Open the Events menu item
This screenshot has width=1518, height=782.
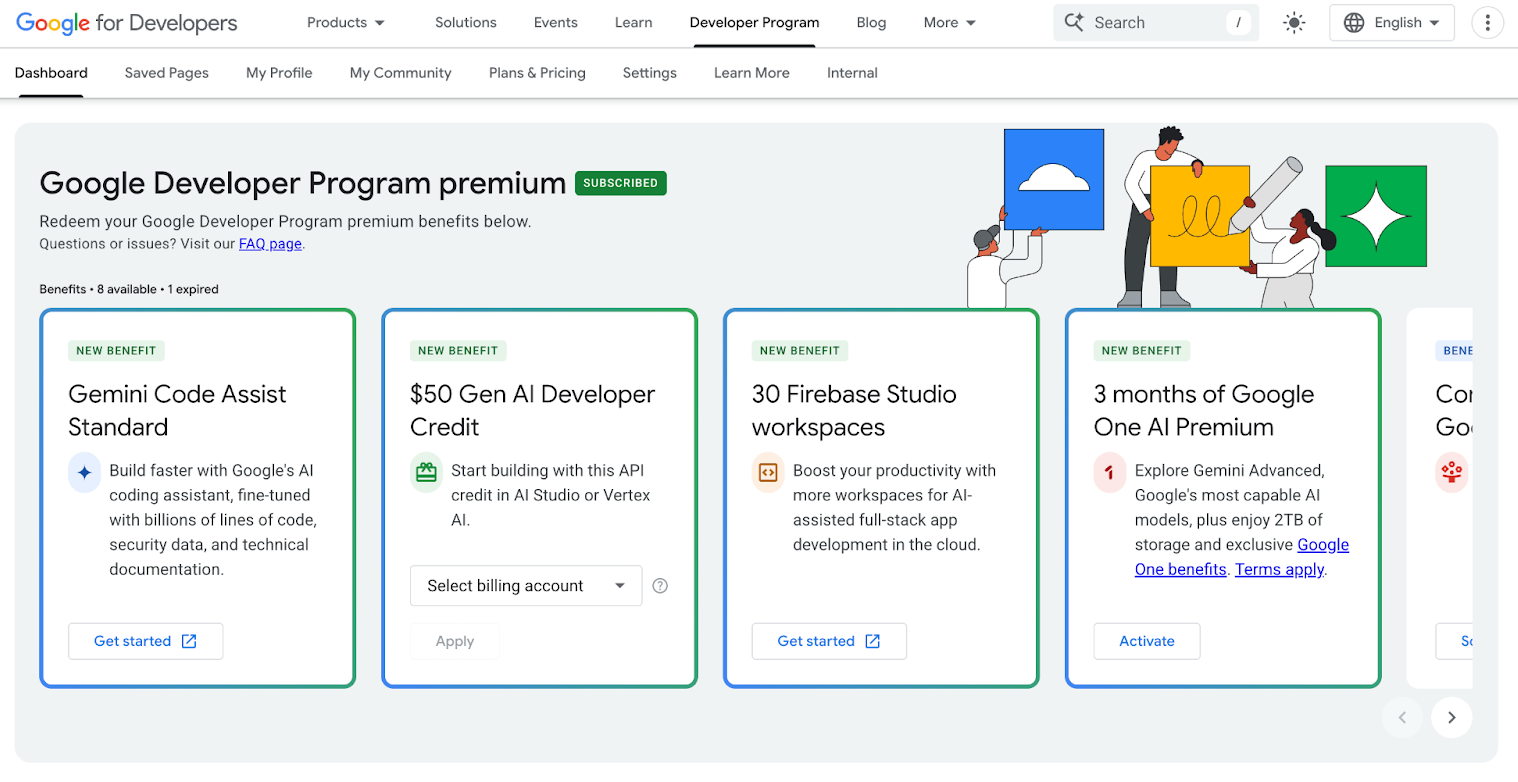coord(556,22)
